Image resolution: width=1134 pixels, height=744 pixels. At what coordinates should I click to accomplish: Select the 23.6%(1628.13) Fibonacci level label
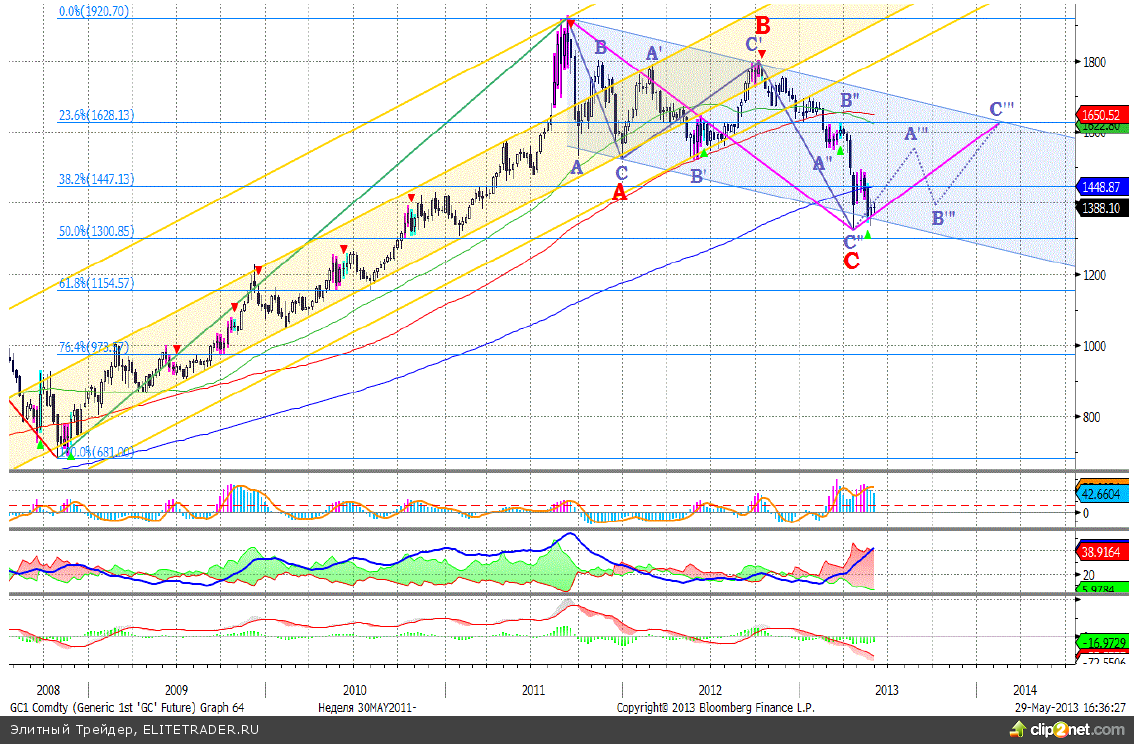[96, 115]
